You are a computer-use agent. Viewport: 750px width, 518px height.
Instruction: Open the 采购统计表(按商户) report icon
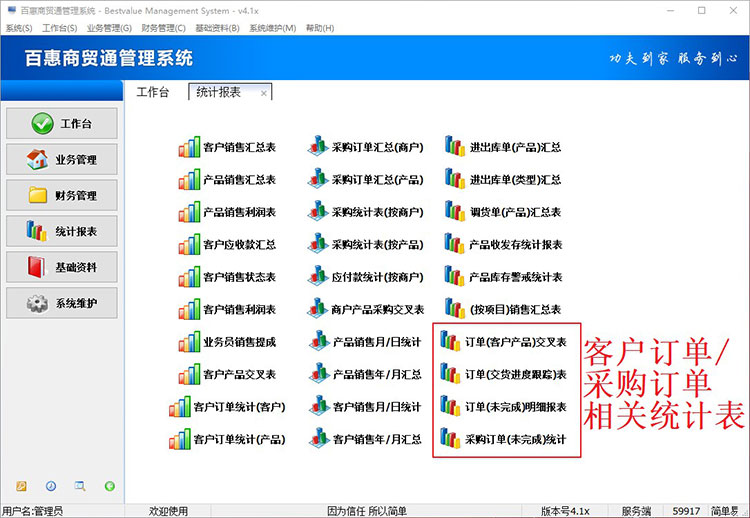pyautogui.click(x=318, y=211)
